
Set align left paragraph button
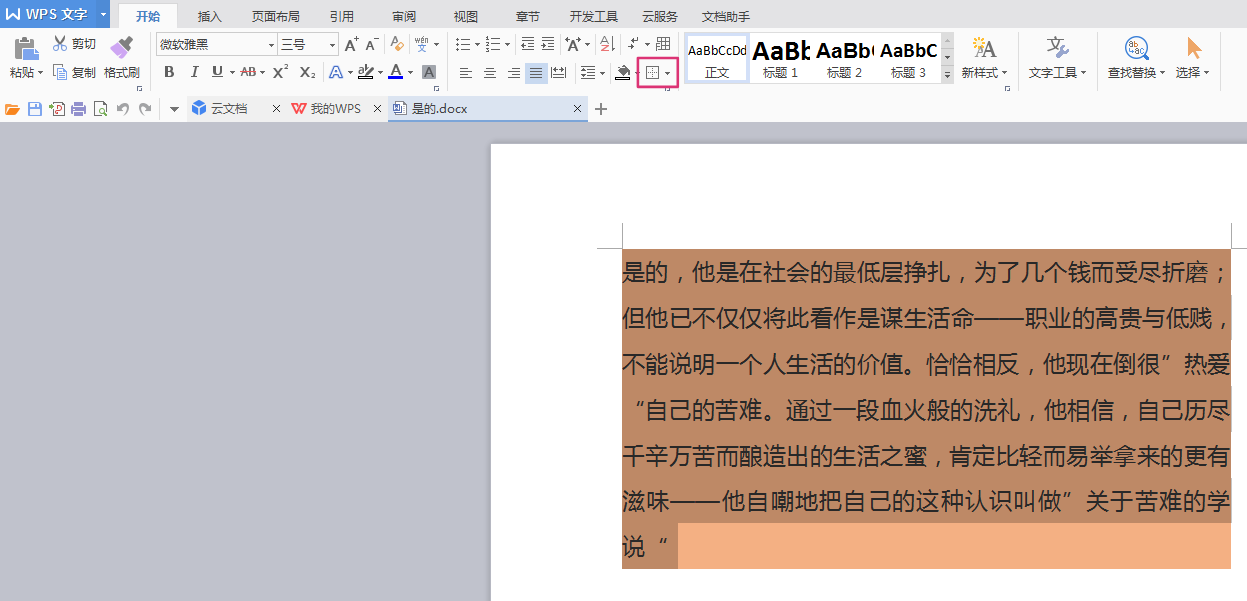tap(466, 73)
